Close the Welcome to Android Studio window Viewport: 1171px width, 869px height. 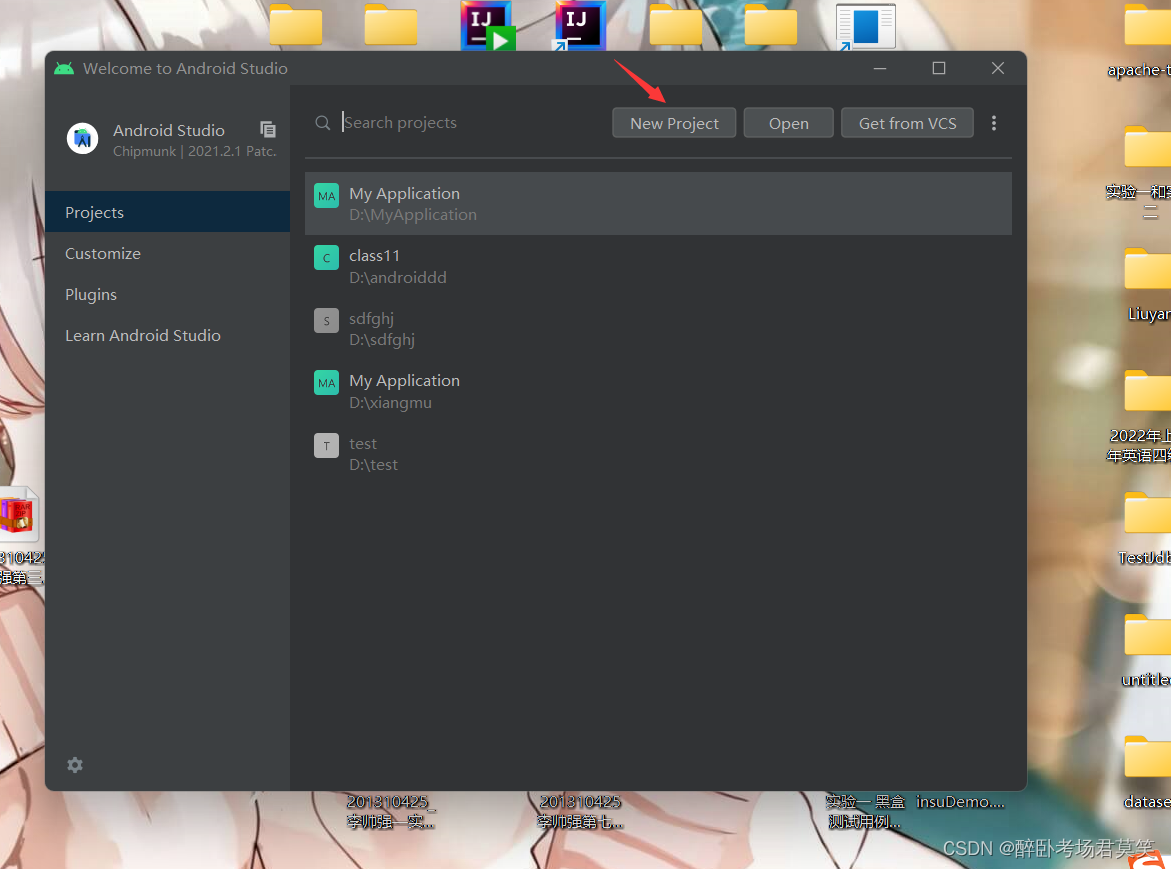tap(998, 68)
